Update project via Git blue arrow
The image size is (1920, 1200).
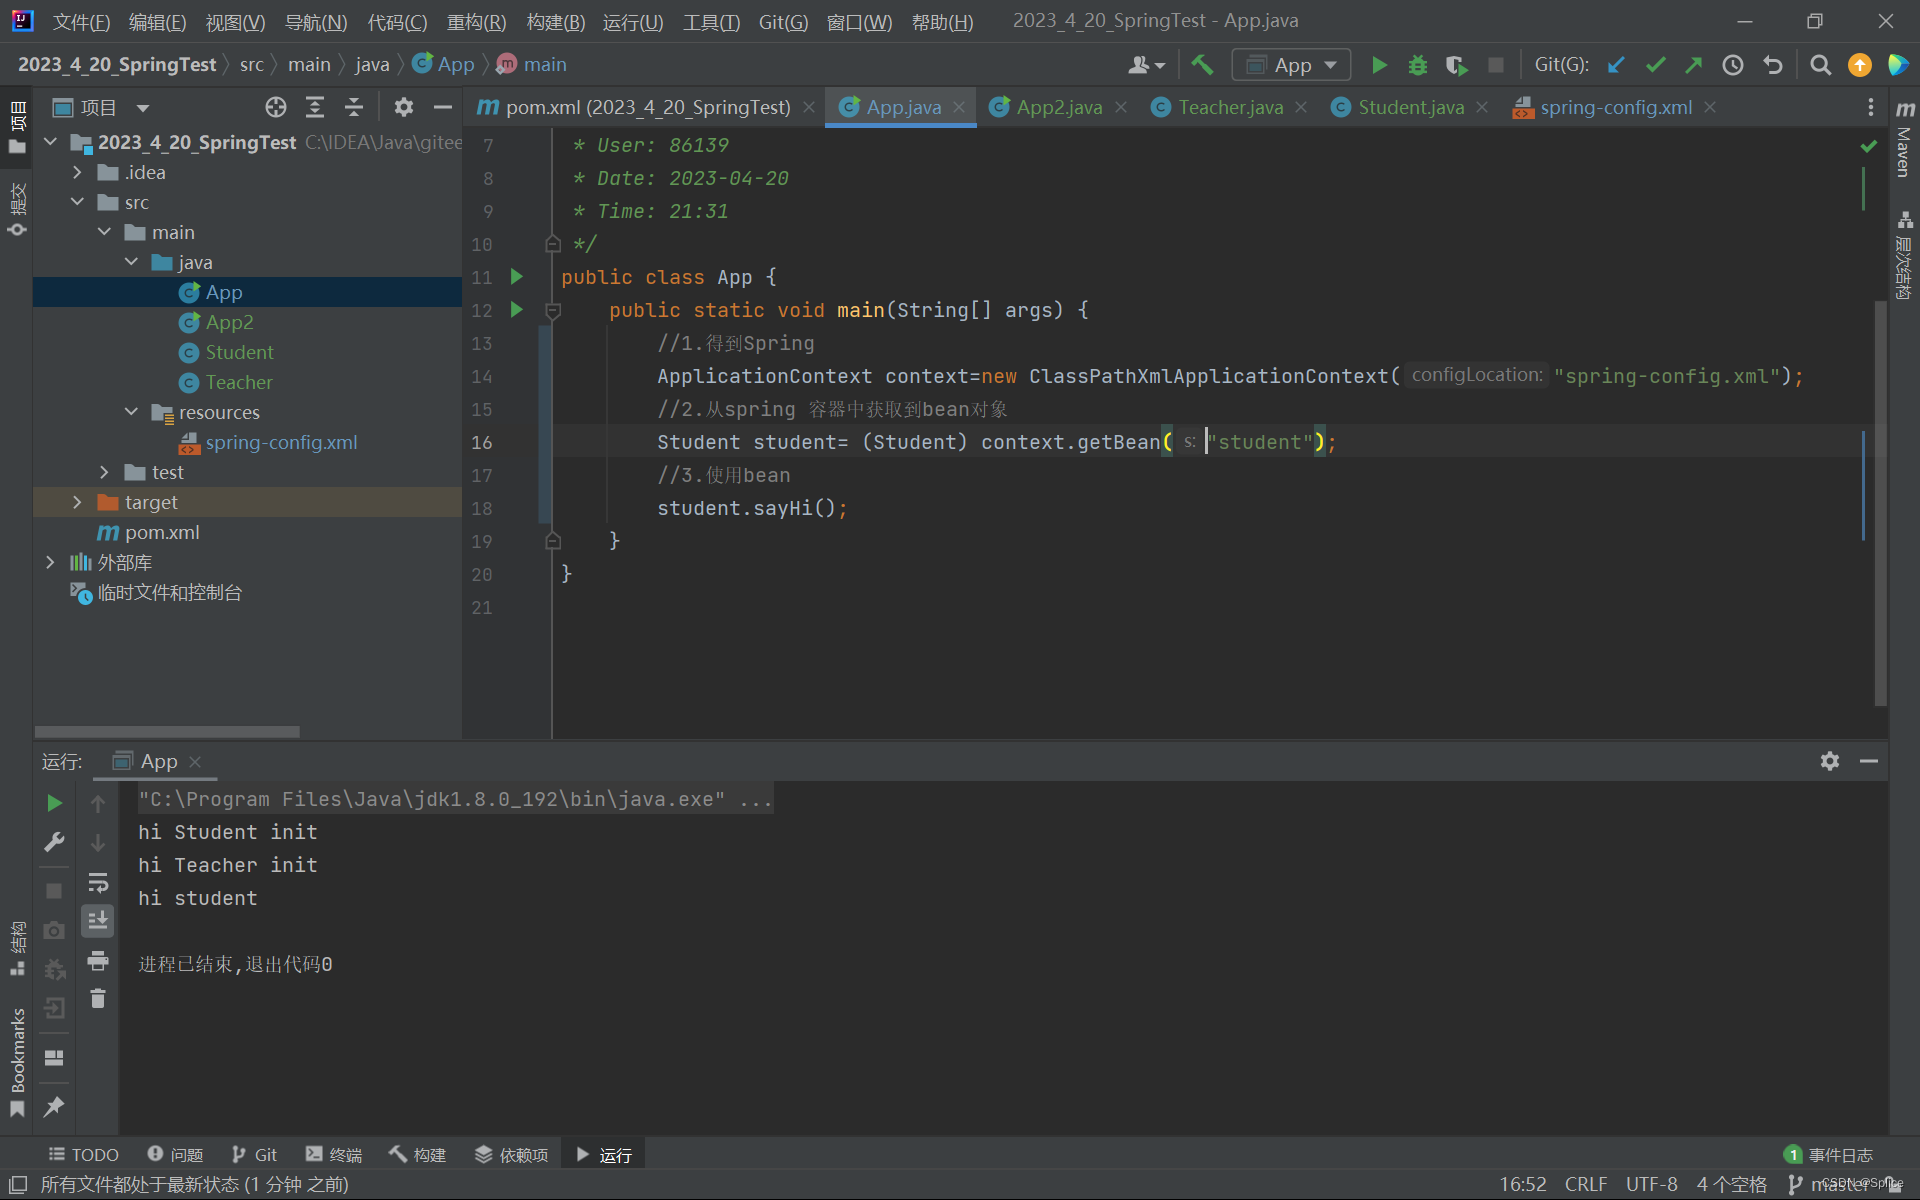pyautogui.click(x=1616, y=65)
